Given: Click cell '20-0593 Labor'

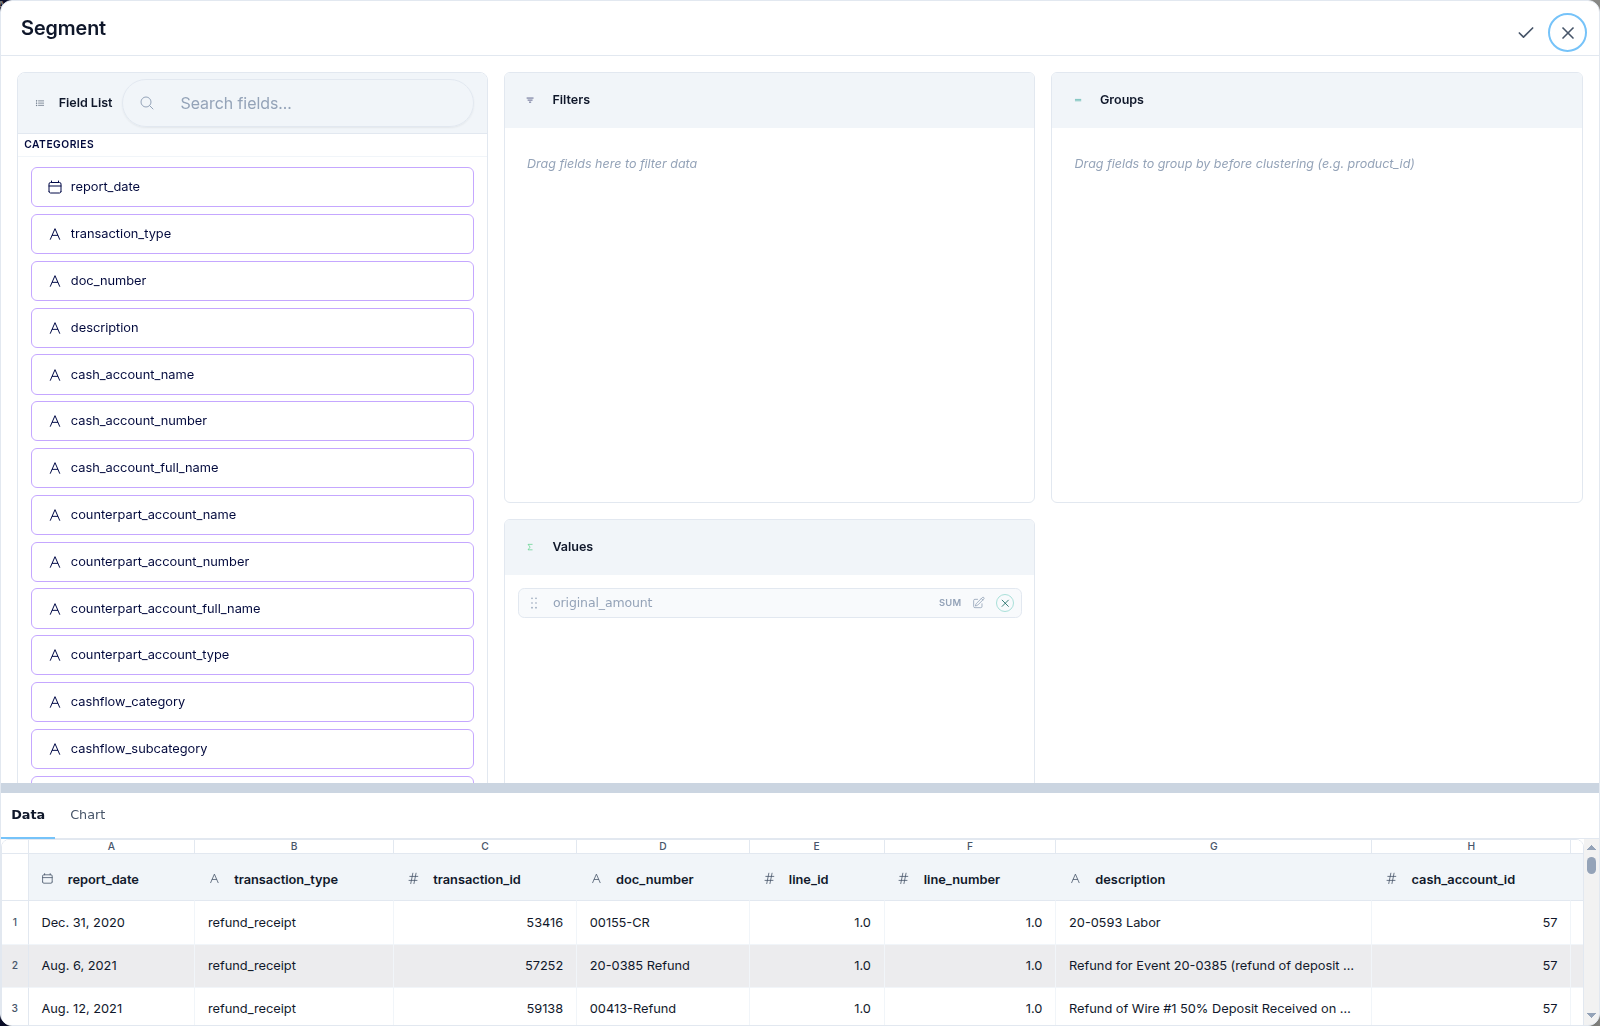Looking at the screenshot, I should [x=1213, y=923].
